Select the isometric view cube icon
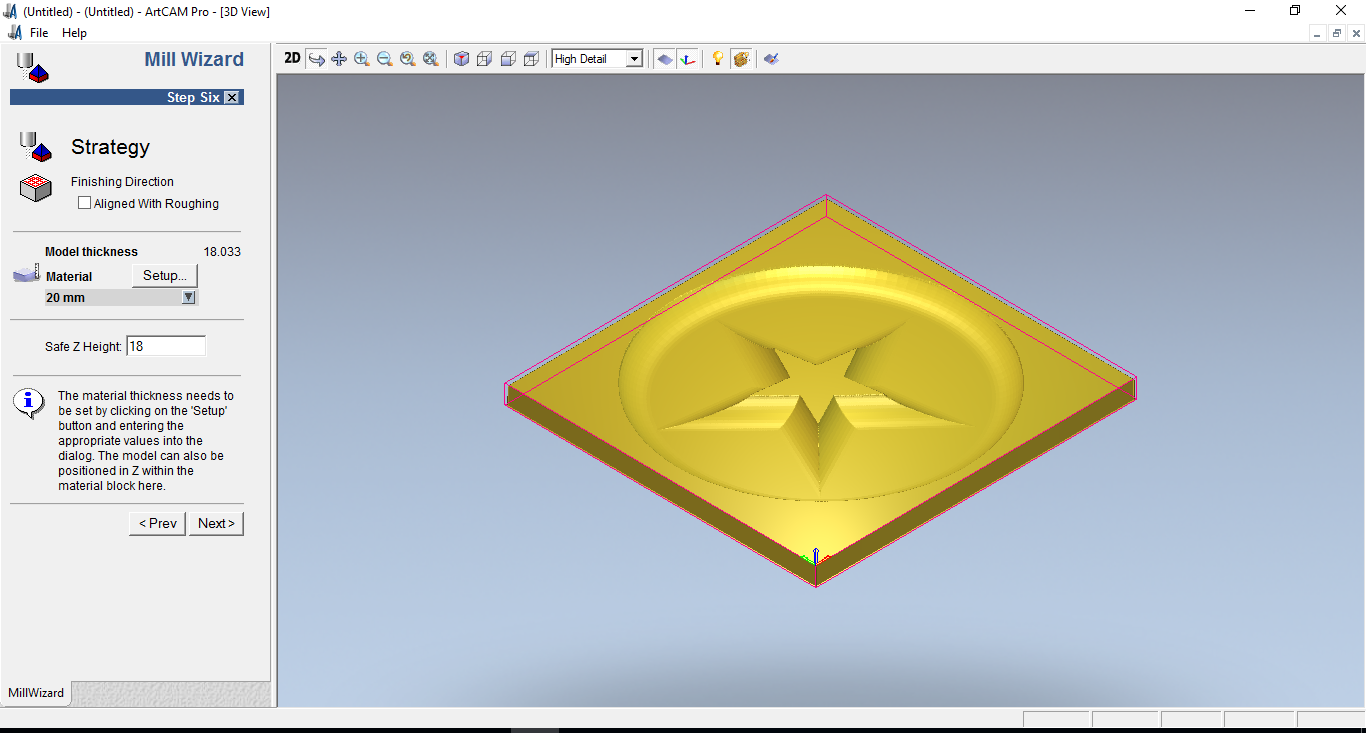The image size is (1366, 733). (461, 59)
